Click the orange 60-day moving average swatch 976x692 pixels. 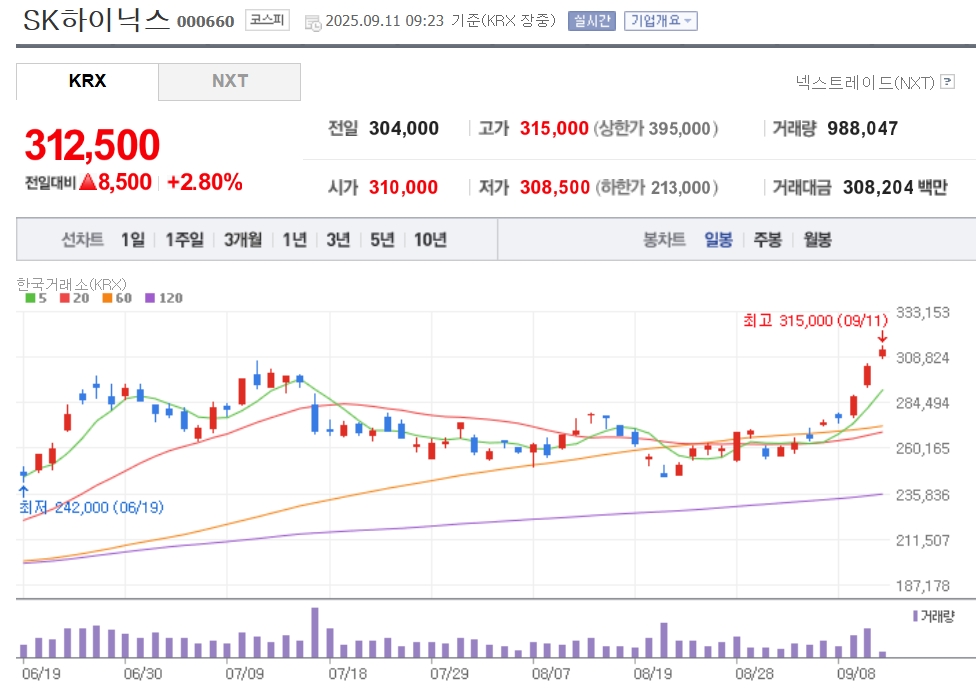pos(107,298)
